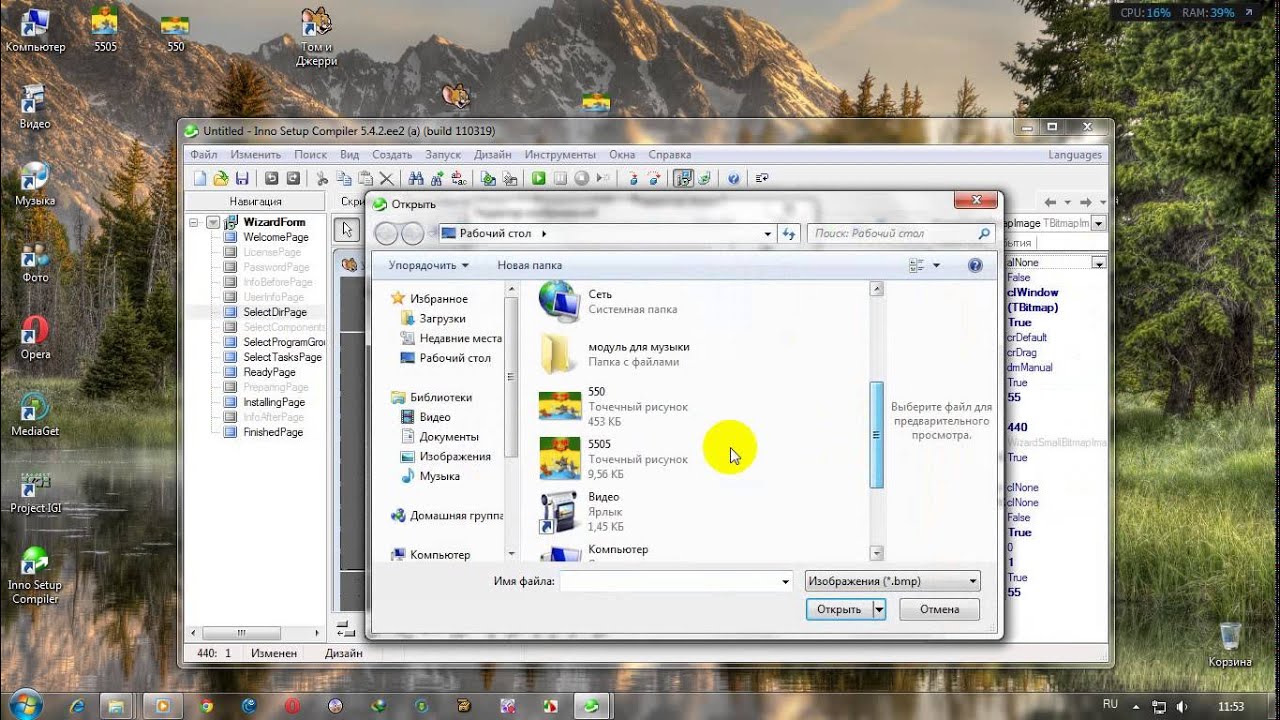Click the Copy toolbar icon

[344, 178]
